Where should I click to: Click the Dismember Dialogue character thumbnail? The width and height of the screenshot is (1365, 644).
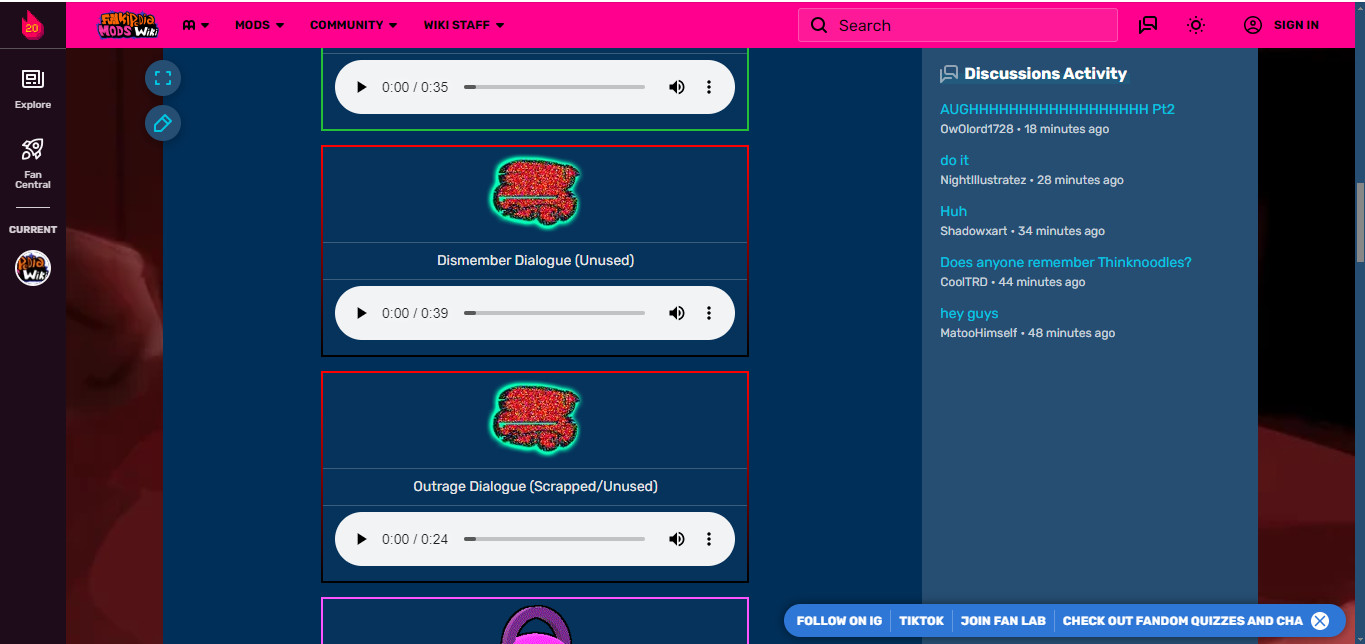(535, 194)
